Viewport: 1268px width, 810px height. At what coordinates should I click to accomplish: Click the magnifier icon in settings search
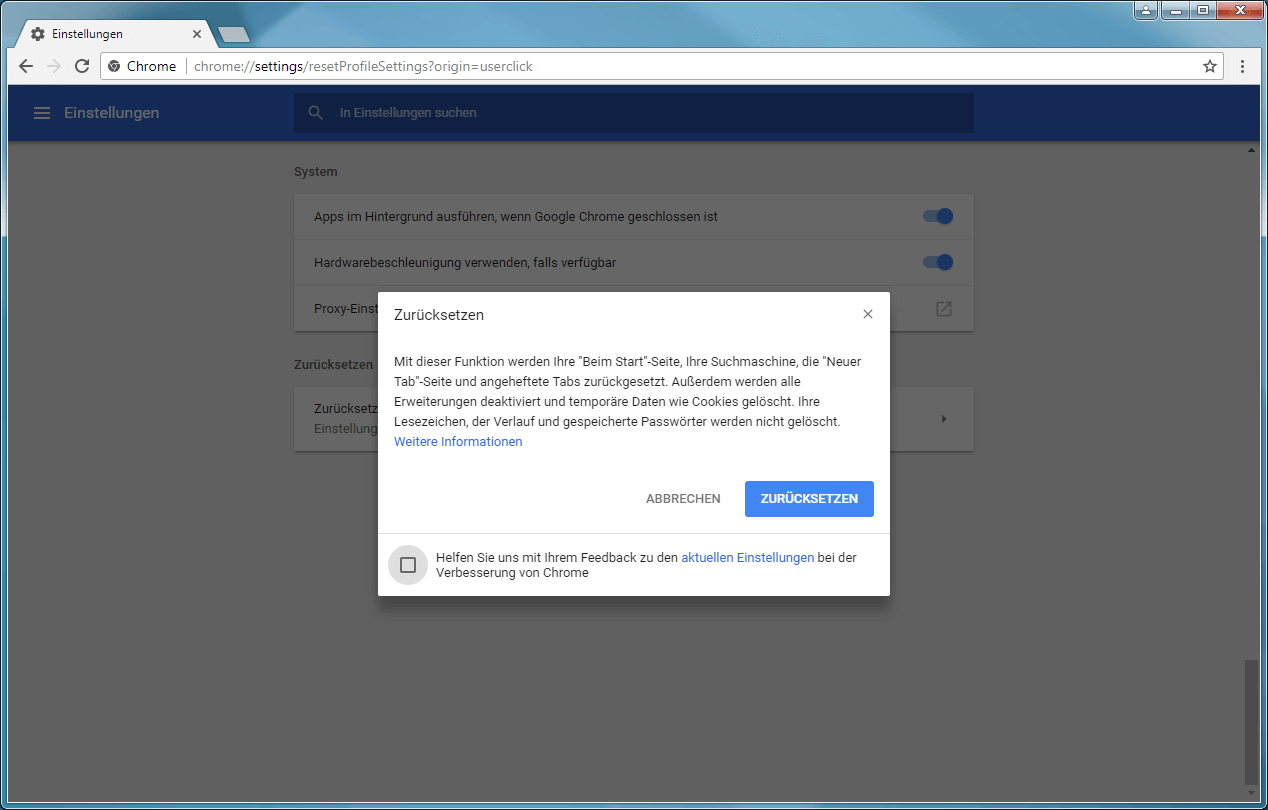(x=316, y=113)
